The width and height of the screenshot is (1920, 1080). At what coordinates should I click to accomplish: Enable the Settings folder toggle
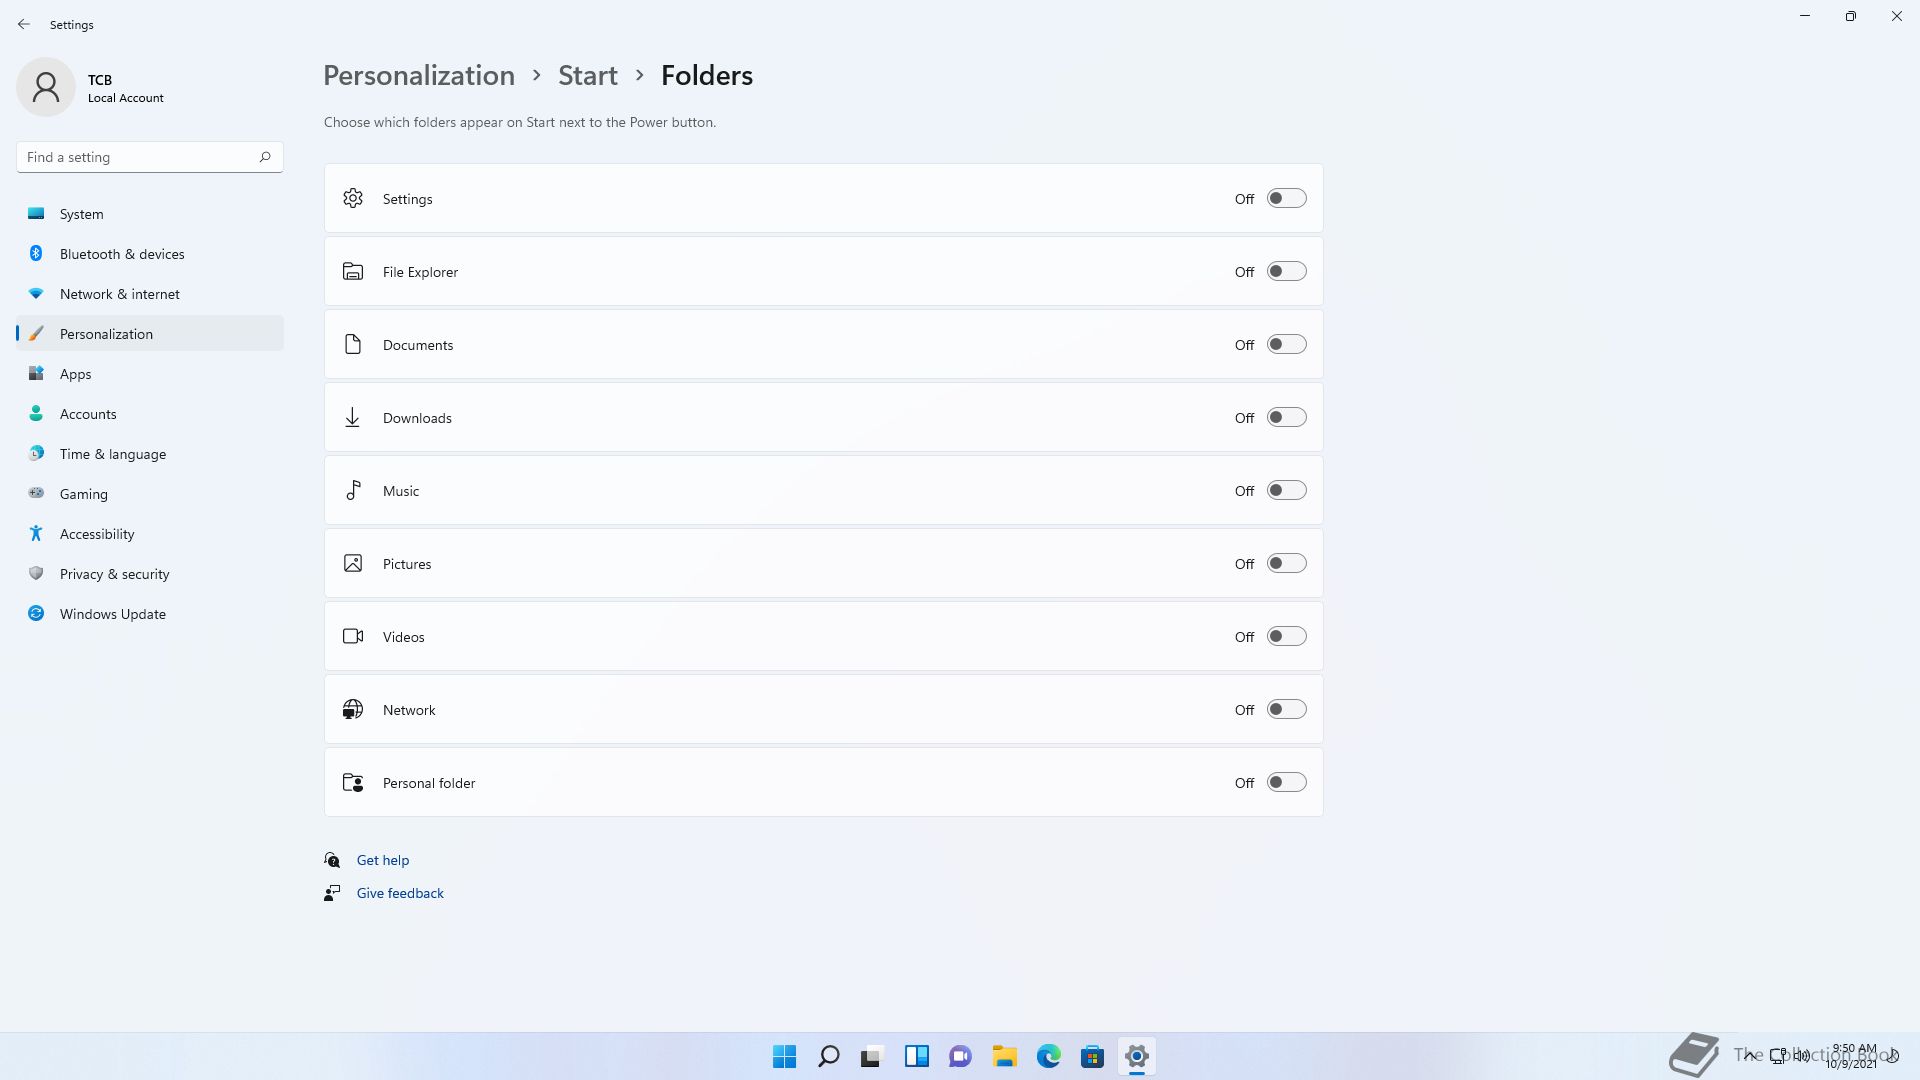click(x=1286, y=198)
